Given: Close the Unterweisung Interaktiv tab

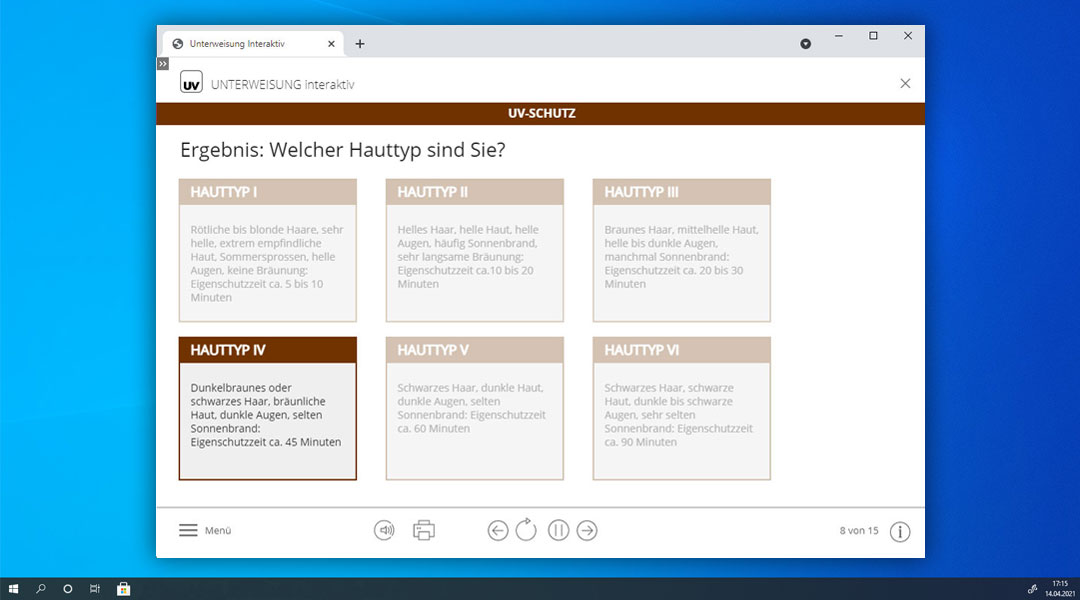Looking at the screenshot, I should point(331,44).
